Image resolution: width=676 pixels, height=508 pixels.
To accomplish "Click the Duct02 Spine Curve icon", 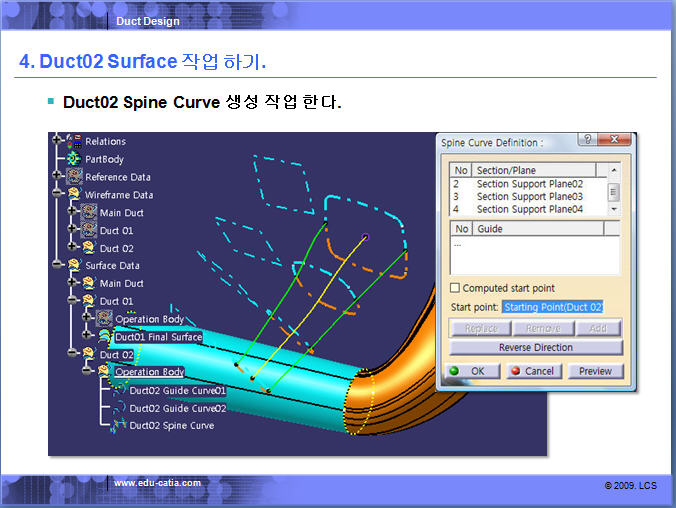I will 119,426.
